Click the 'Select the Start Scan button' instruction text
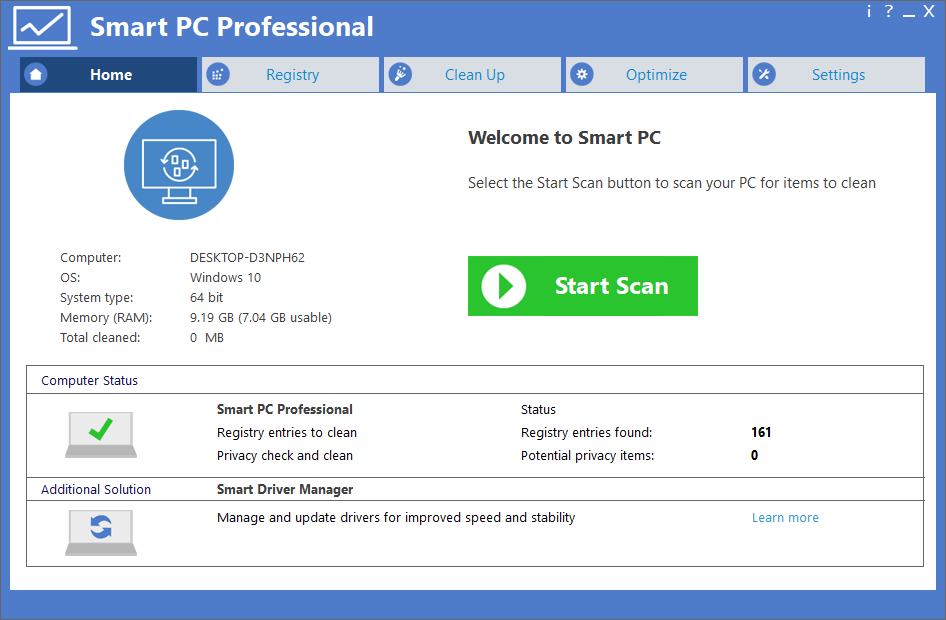The image size is (946, 620). 672,183
